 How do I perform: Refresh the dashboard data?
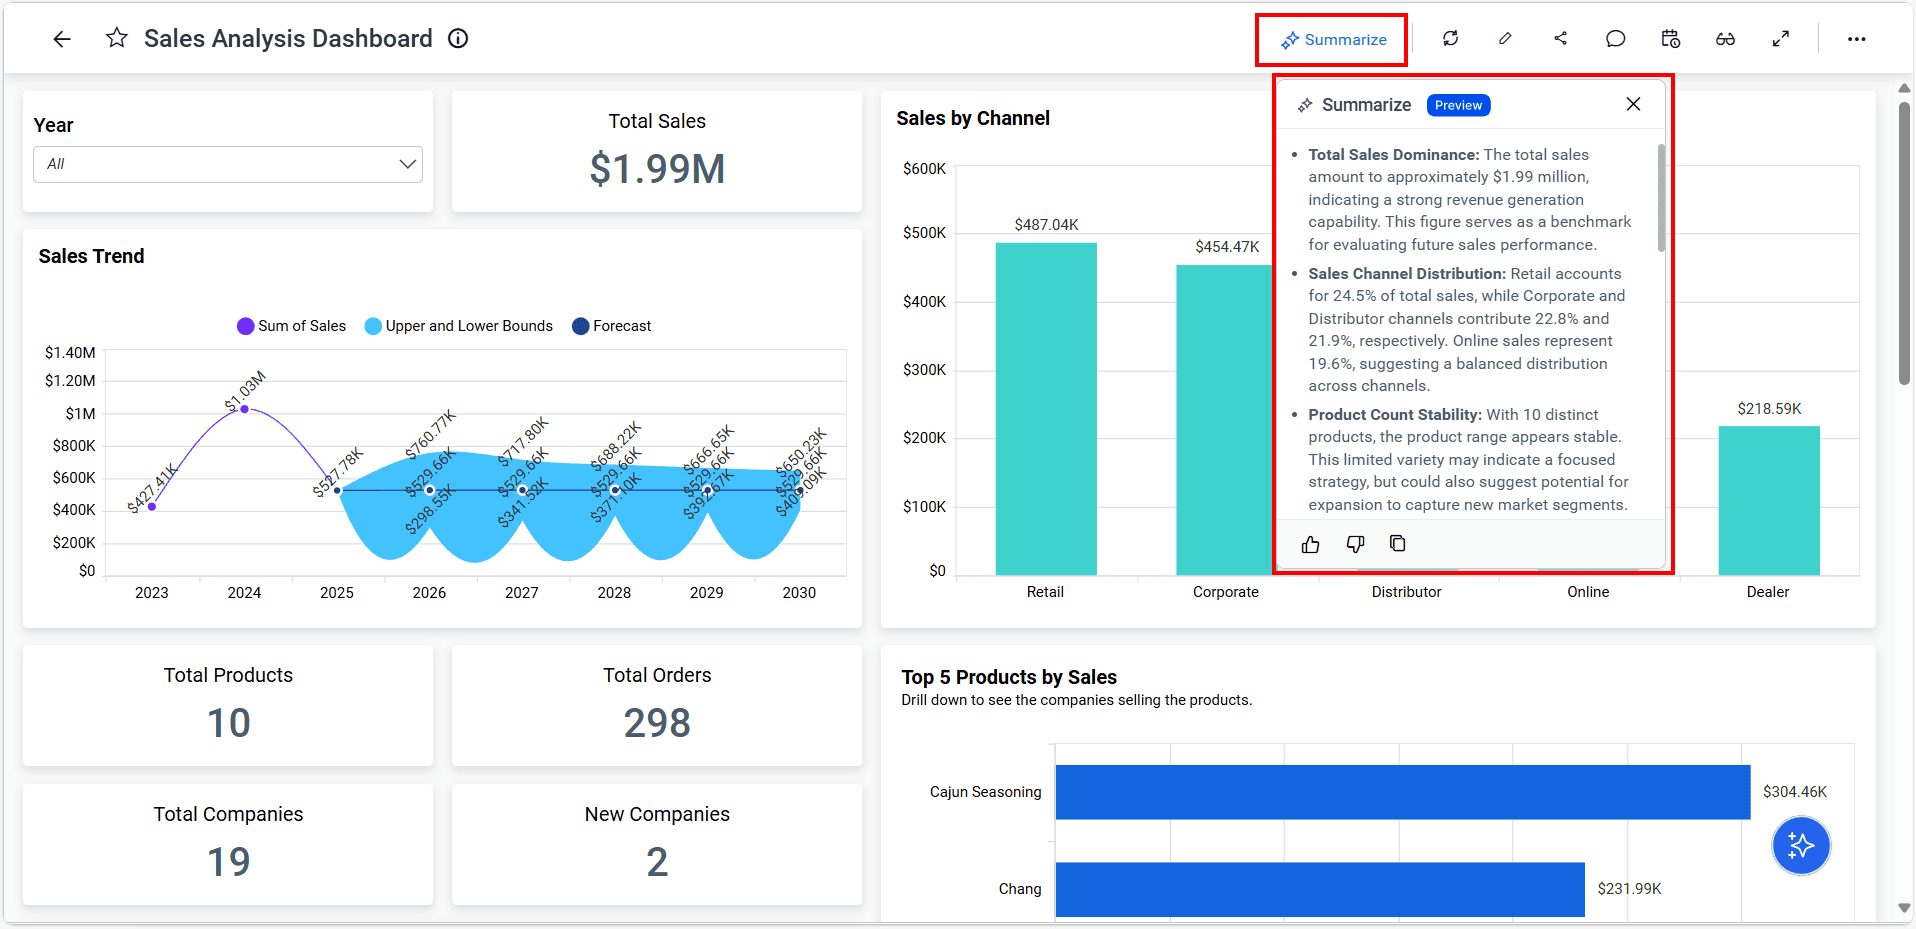[x=1451, y=38]
